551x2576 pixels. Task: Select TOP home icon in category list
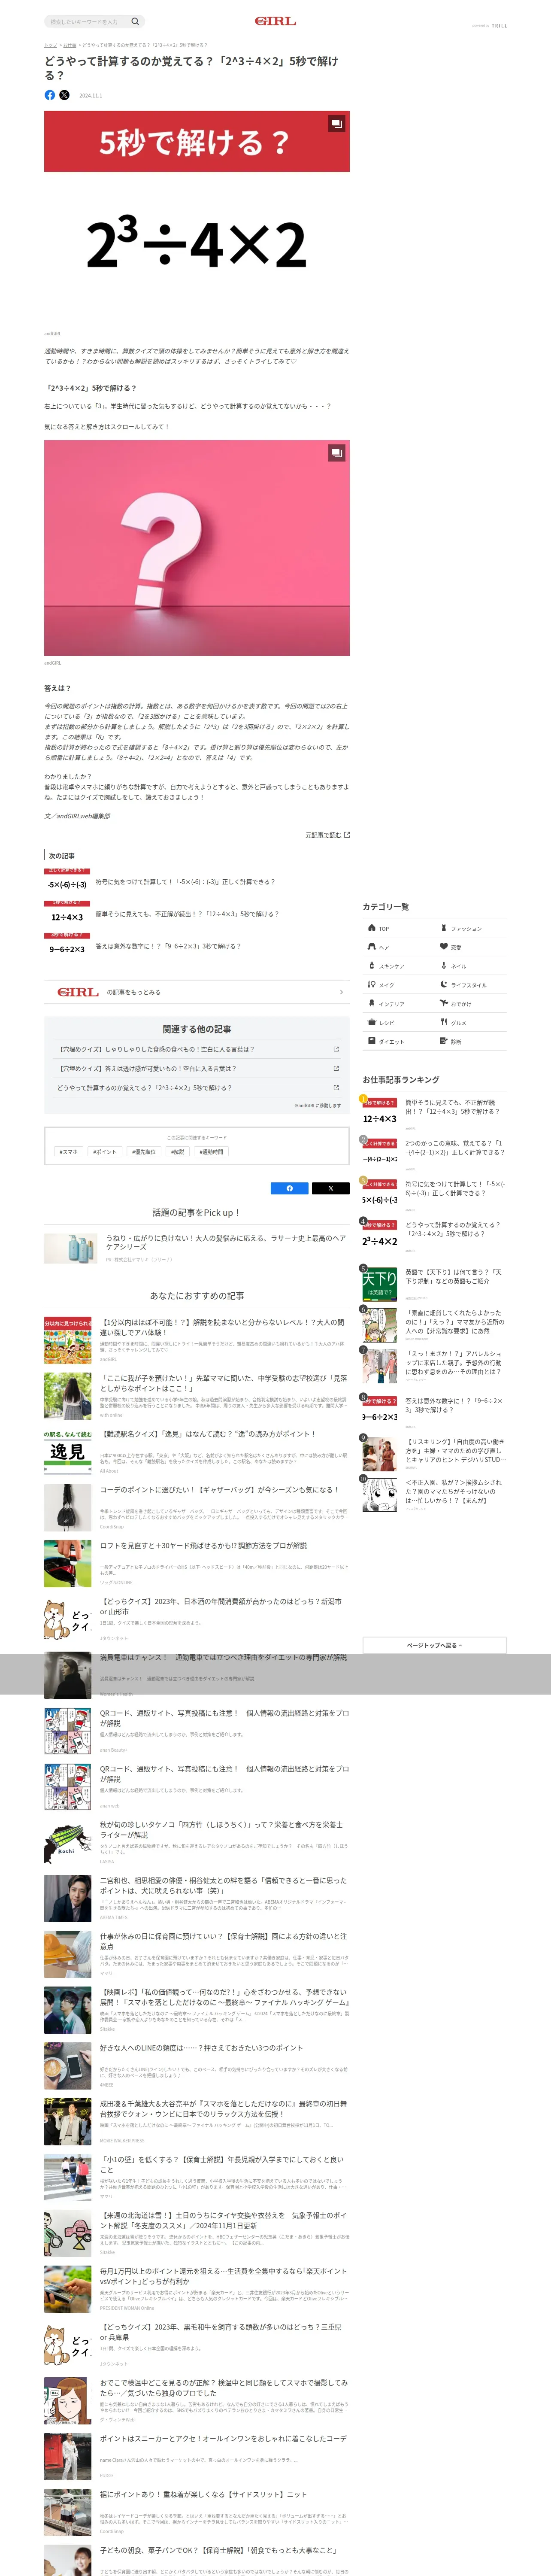click(x=371, y=928)
